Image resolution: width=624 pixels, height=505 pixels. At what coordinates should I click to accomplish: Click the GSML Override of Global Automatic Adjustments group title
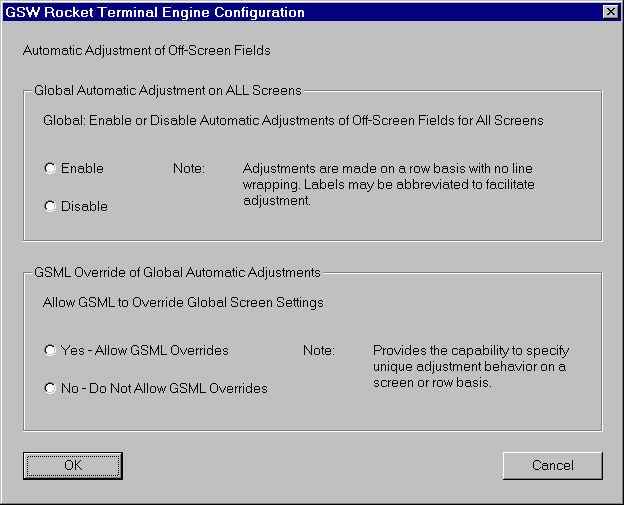[x=177, y=273]
